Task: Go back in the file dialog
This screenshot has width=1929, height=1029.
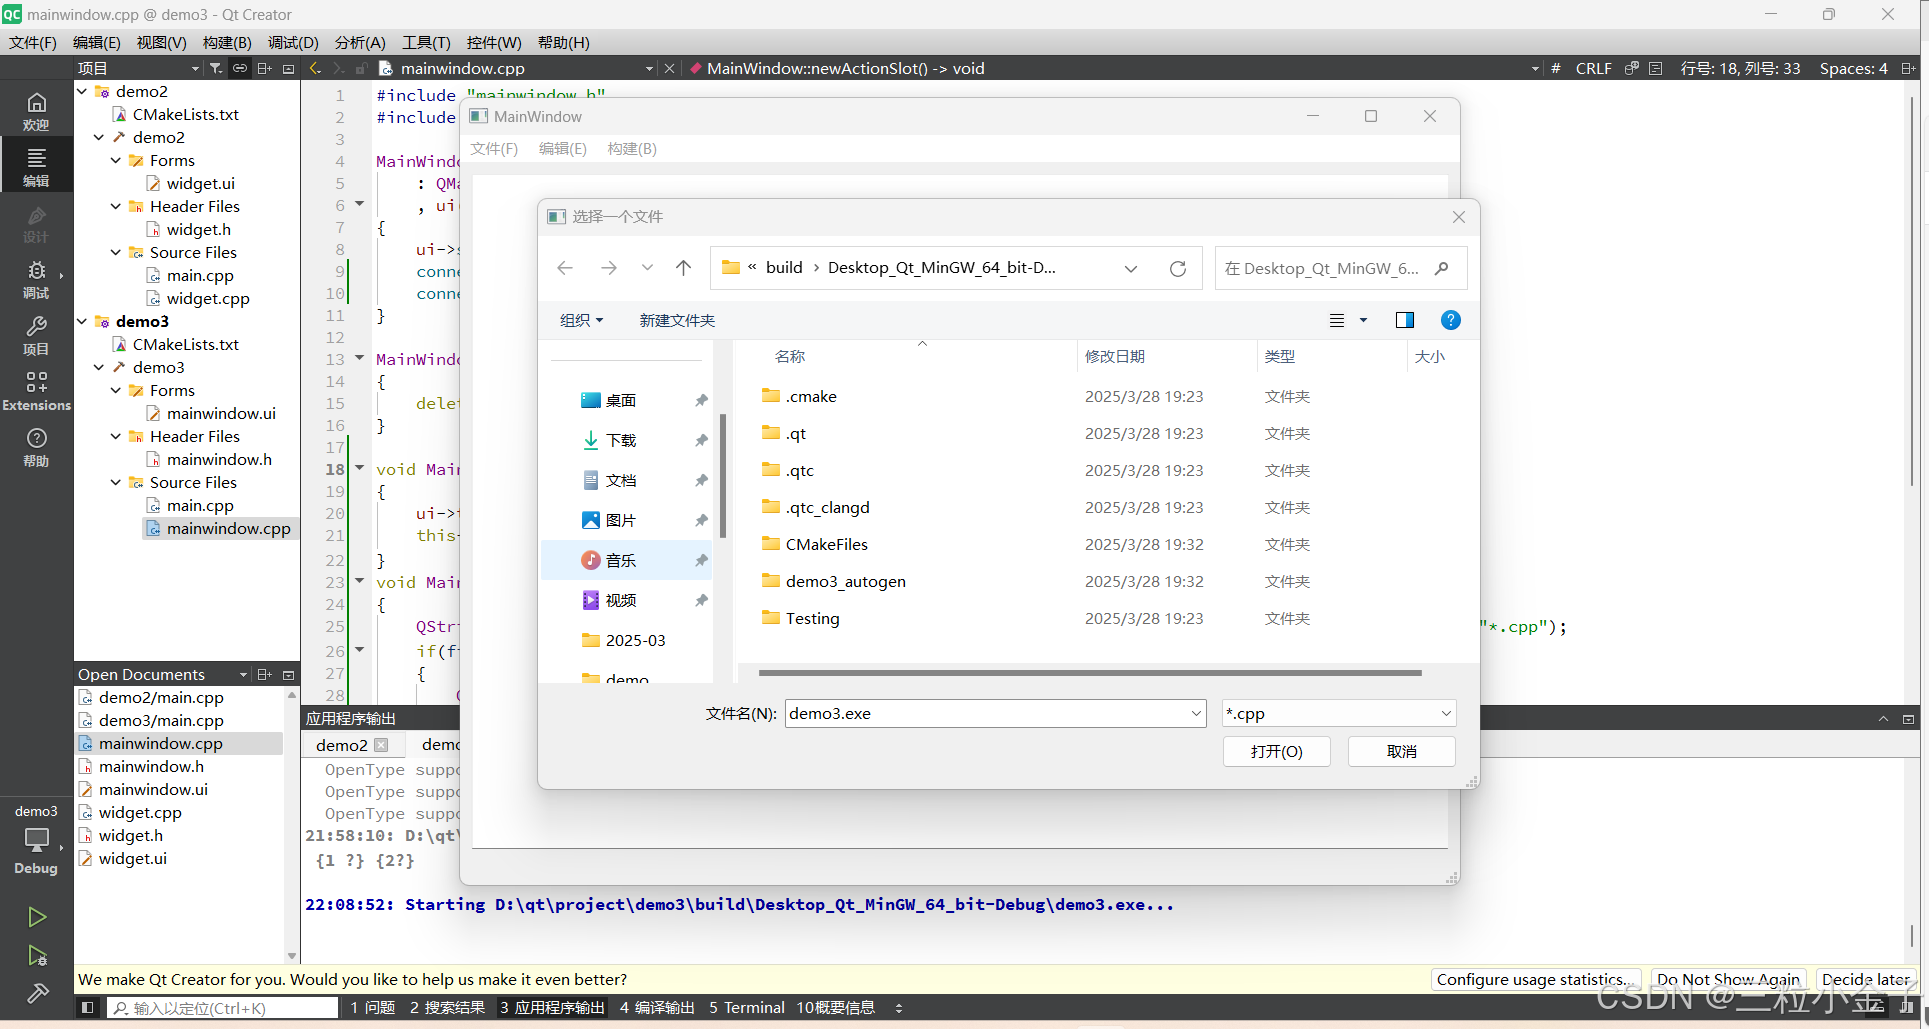Action: (565, 268)
